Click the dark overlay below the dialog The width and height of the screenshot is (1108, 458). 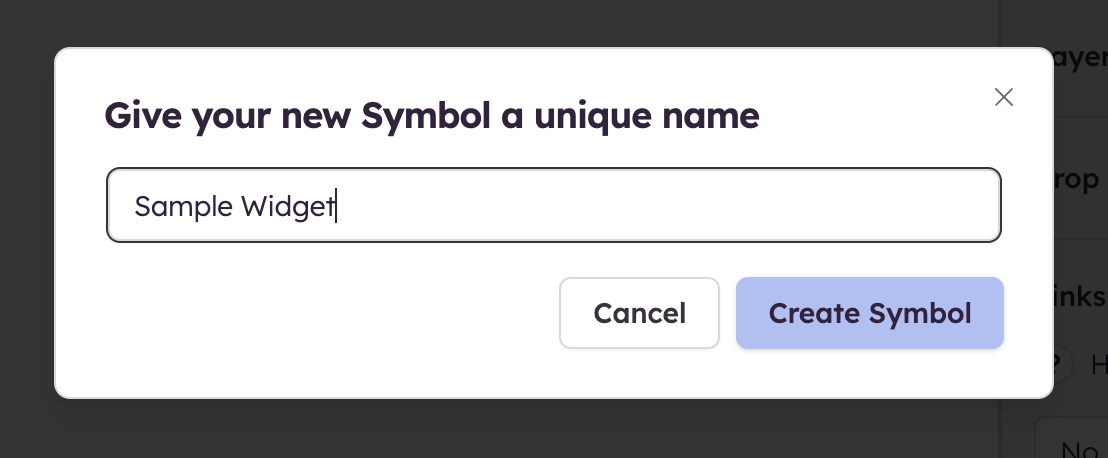click(x=500, y=430)
